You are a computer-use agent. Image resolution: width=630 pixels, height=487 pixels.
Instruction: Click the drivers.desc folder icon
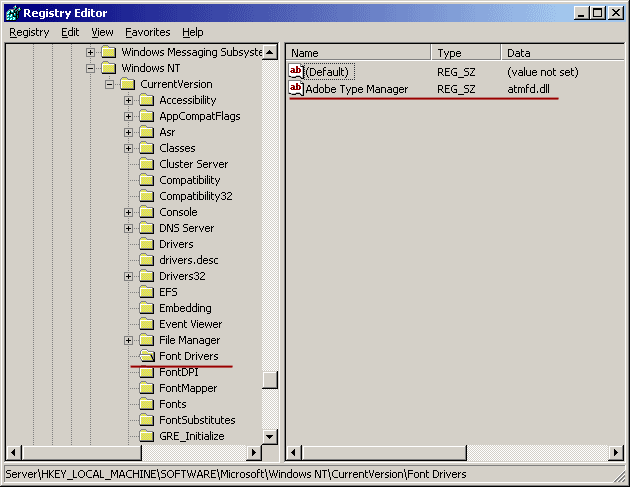tap(147, 260)
